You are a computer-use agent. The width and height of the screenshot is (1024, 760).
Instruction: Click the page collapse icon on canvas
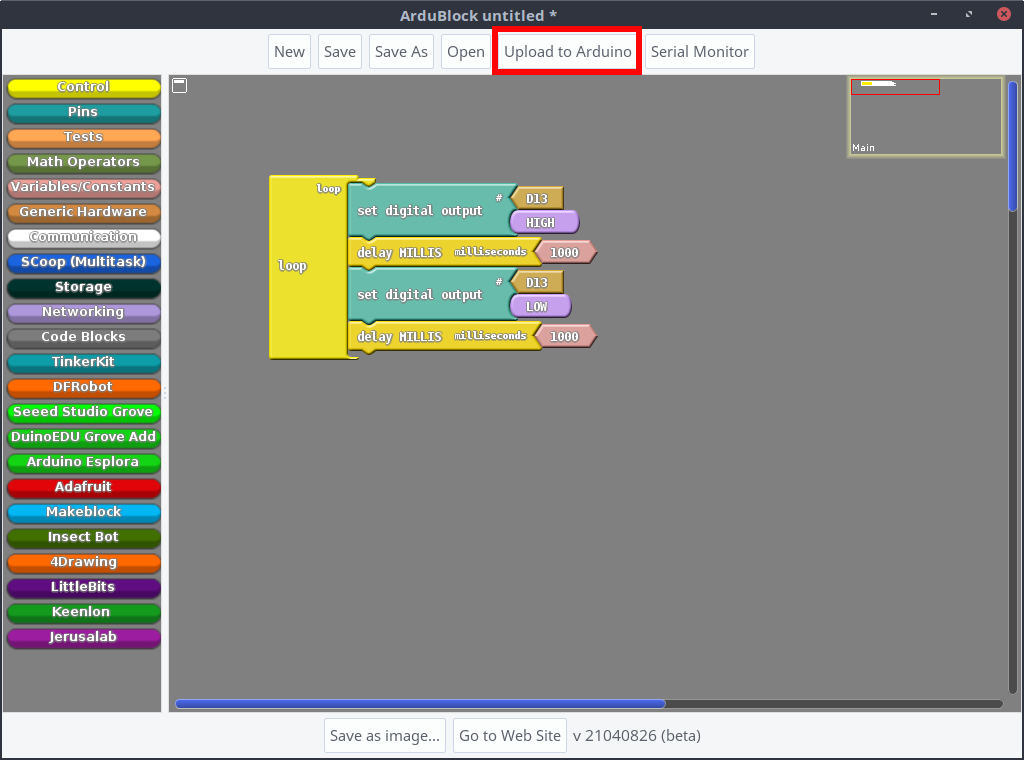coord(180,86)
